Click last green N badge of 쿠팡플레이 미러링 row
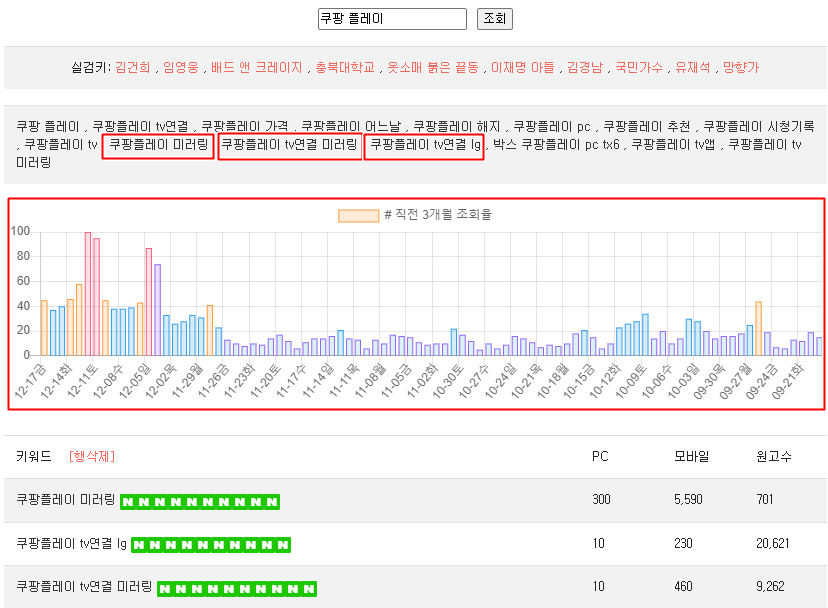This screenshot has height=608, width=828. tap(272, 502)
